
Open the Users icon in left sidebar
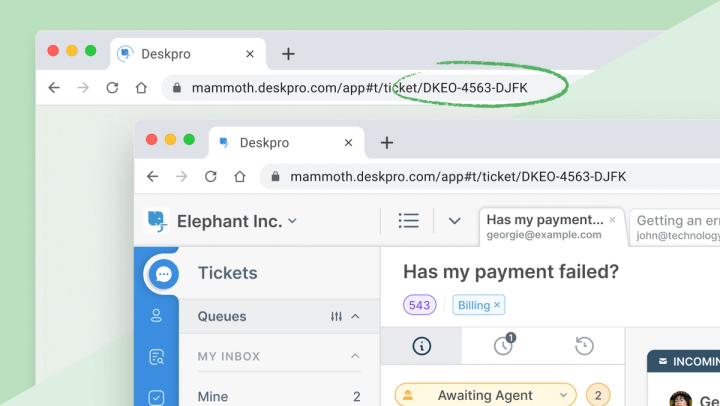156,316
